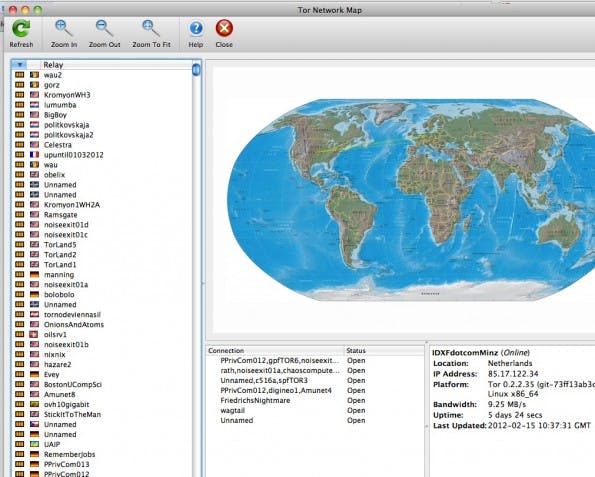
Task: Click the bandwidth icon beside BigBoy
Action: tap(19, 115)
